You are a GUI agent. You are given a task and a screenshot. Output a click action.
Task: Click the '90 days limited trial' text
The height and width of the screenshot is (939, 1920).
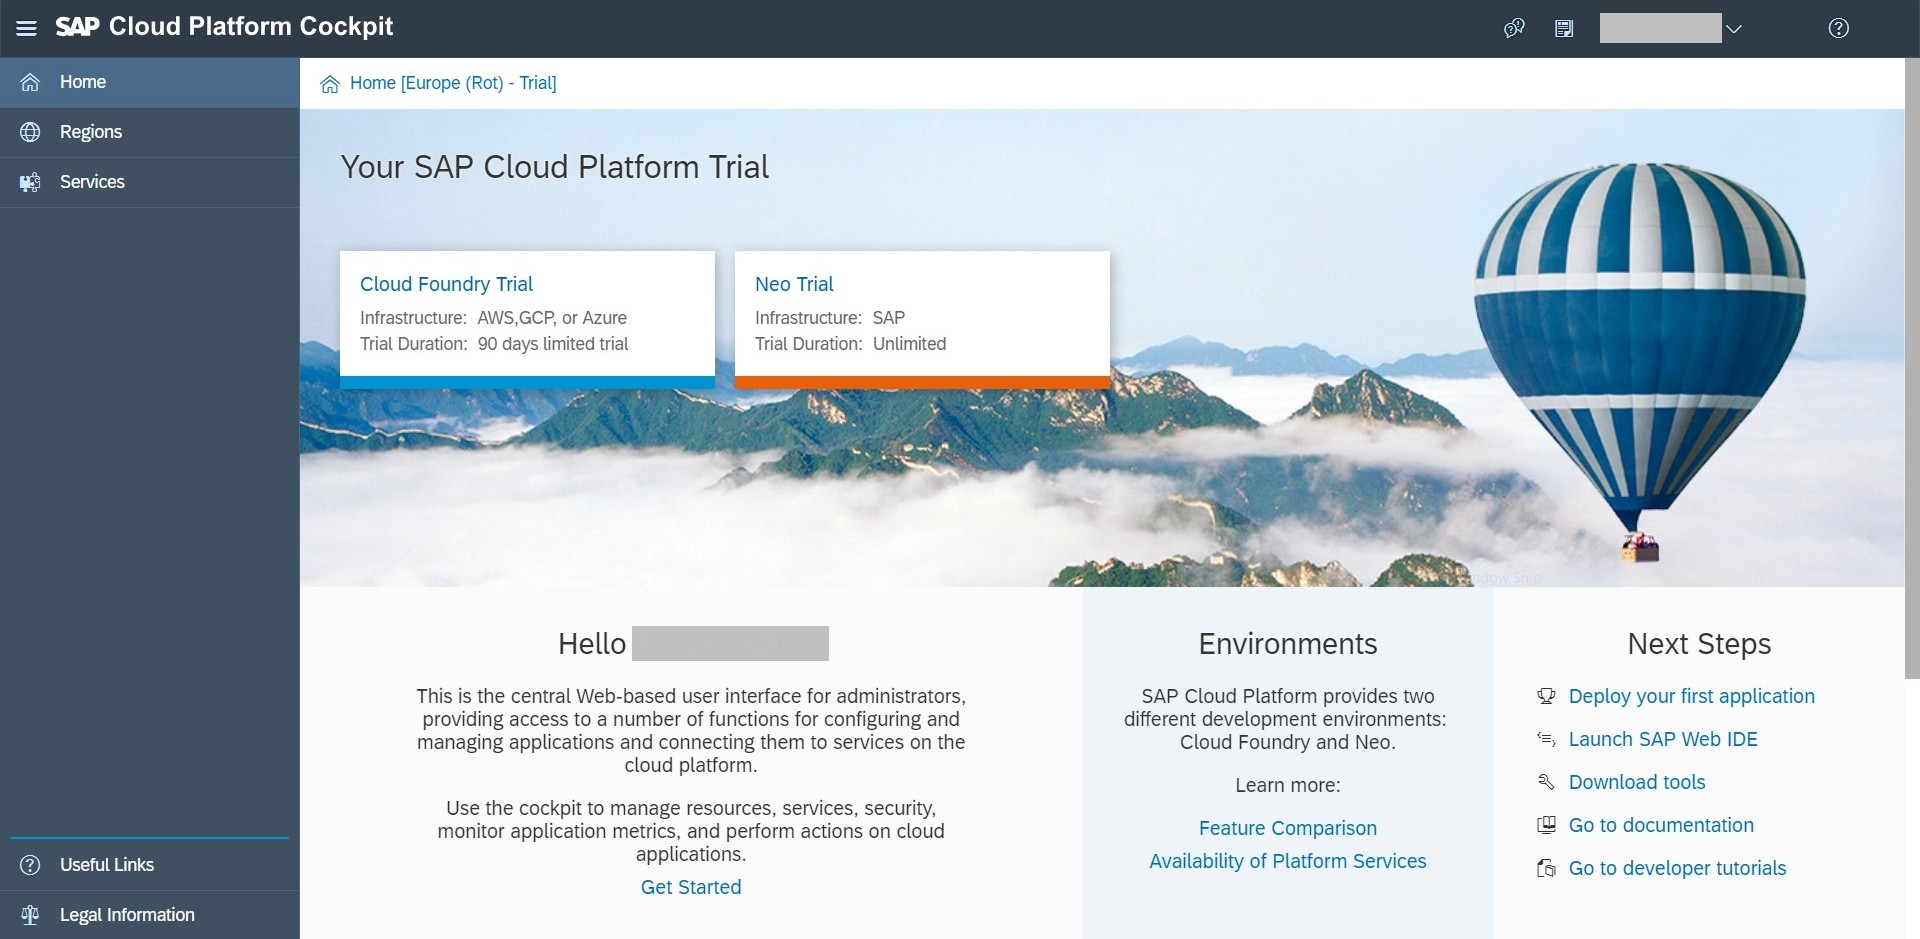(x=553, y=344)
